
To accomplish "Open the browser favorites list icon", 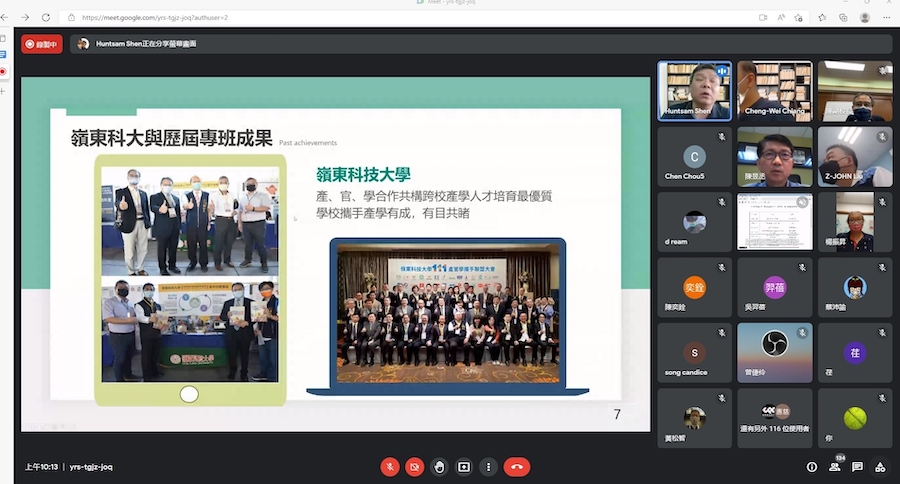I will point(823,18).
